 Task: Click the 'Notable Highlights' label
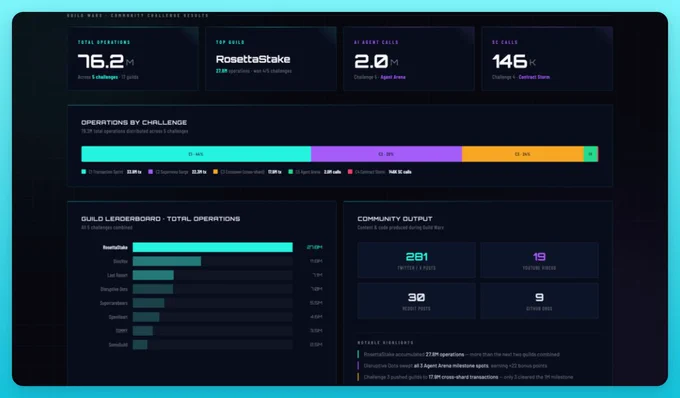[386, 343]
